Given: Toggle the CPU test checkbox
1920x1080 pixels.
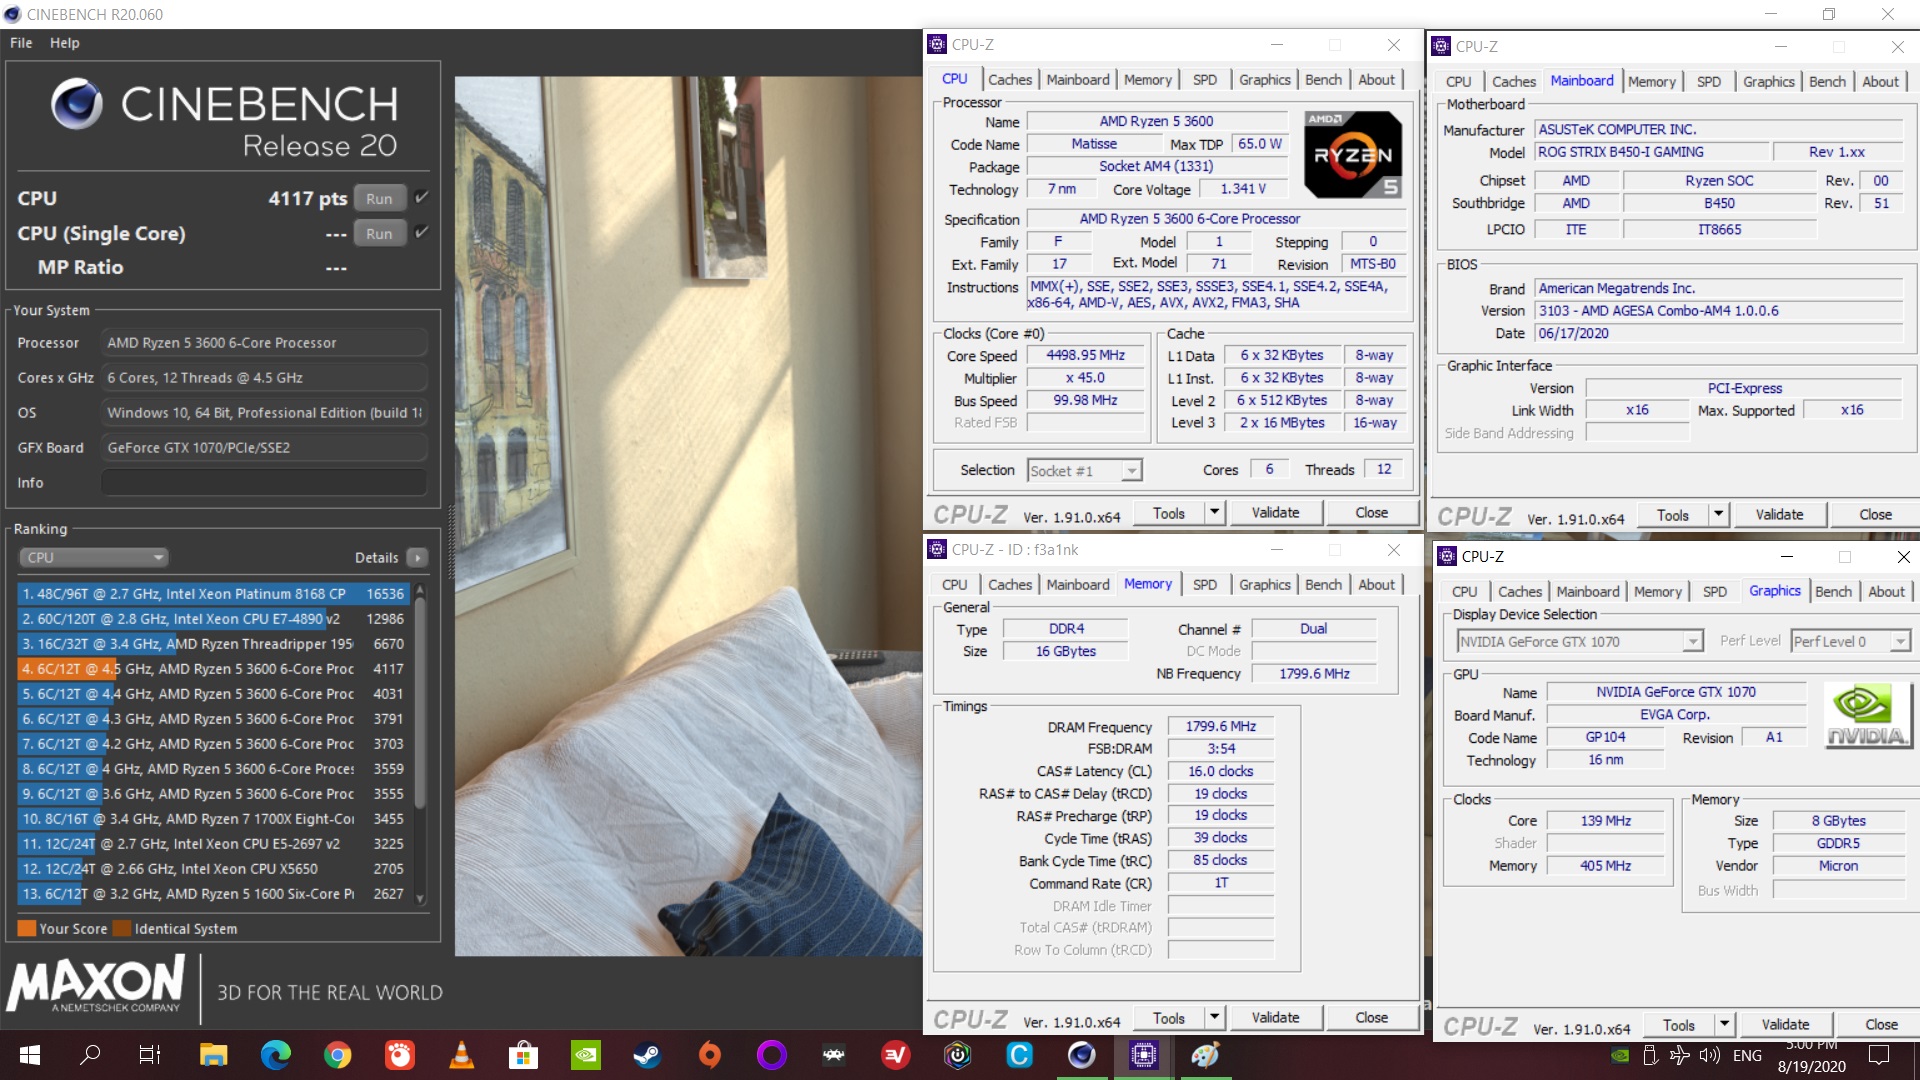Looking at the screenshot, I should click(421, 198).
